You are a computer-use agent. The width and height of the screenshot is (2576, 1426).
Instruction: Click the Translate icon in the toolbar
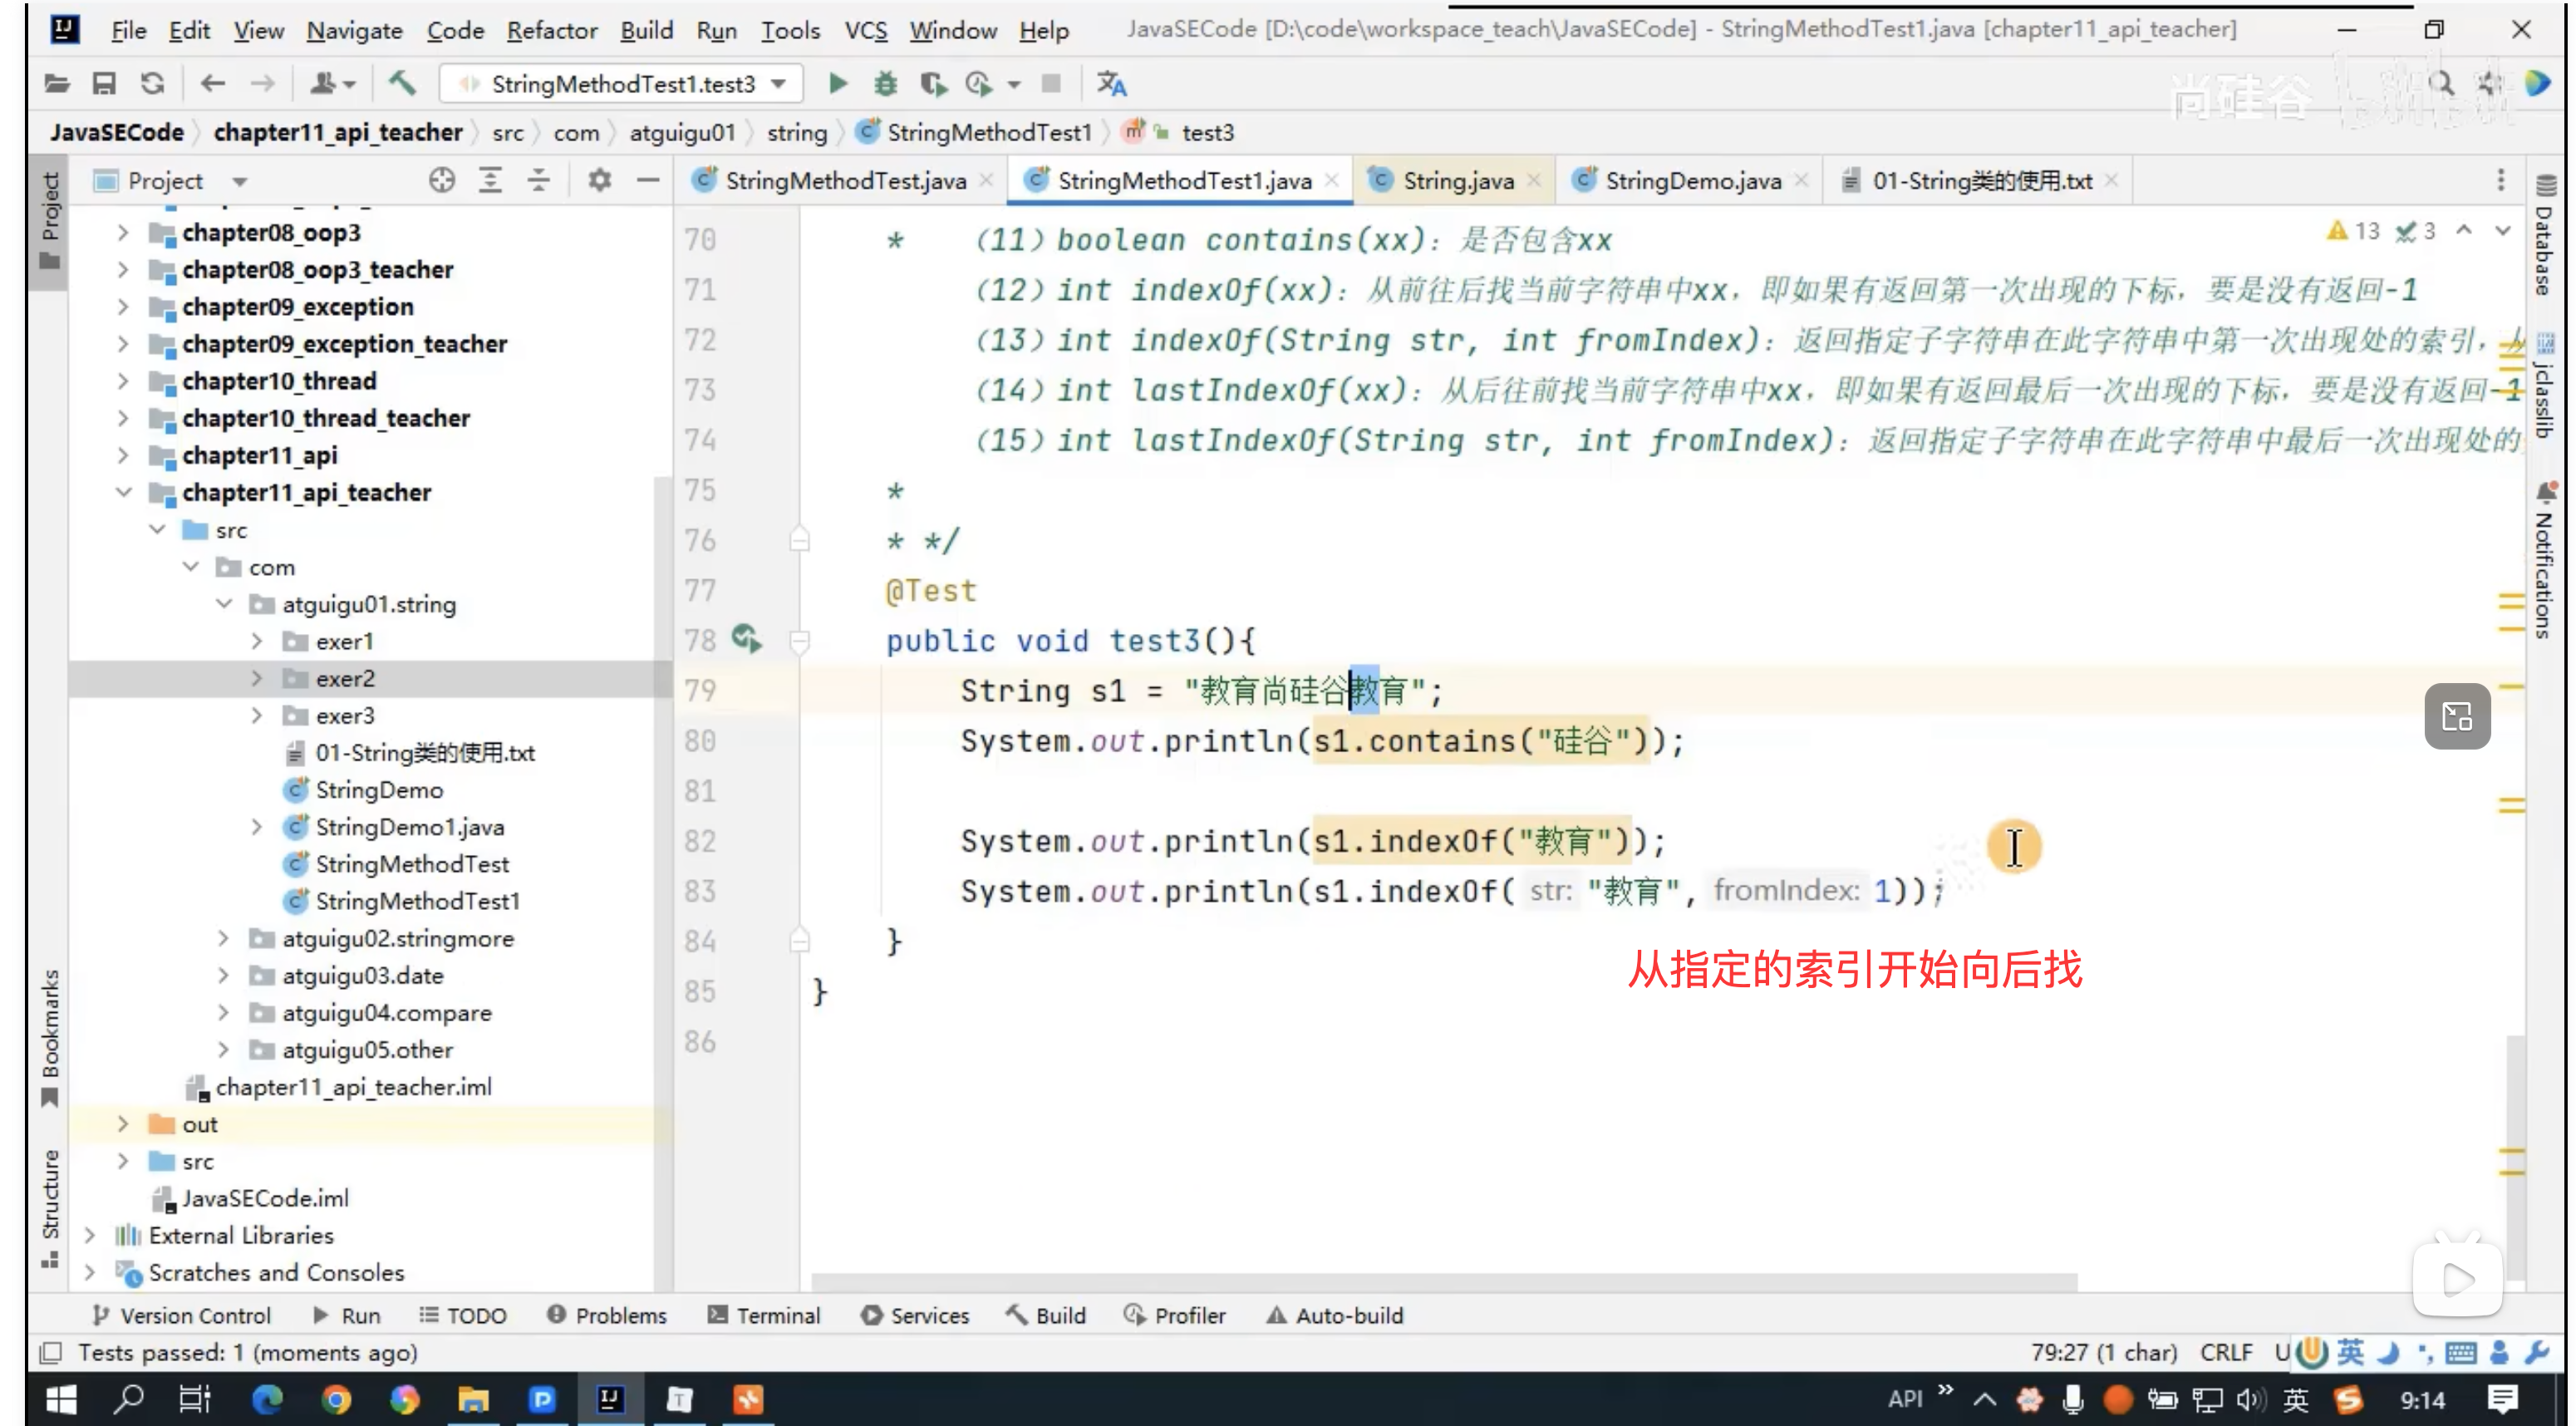(x=1111, y=84)
